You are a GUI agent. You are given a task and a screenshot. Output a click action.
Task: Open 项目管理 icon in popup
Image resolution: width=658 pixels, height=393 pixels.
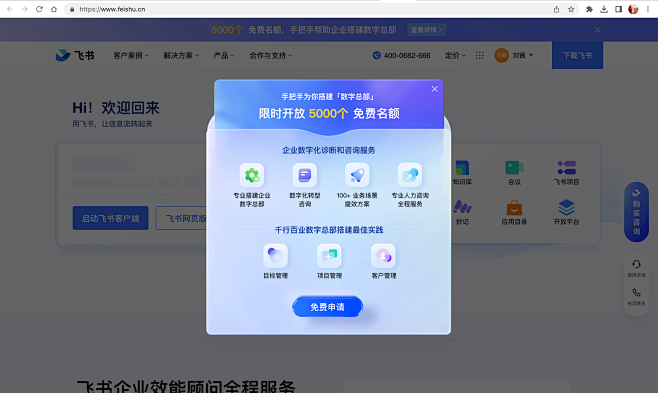(329, 255)
